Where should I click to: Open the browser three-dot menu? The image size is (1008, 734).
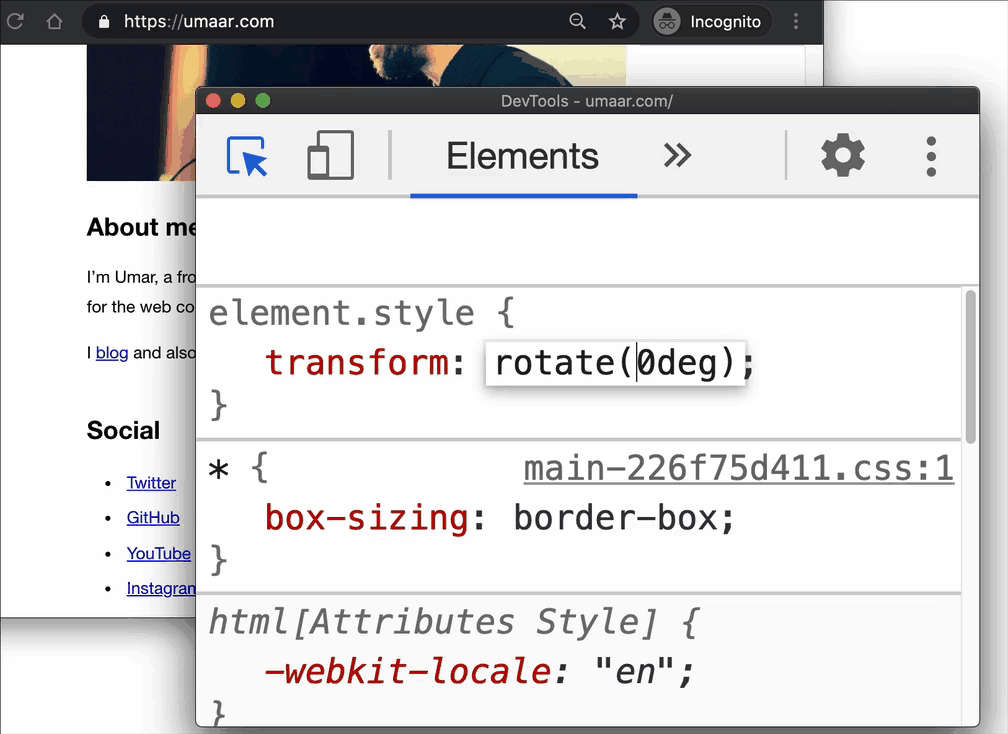(x=796, y=21)
